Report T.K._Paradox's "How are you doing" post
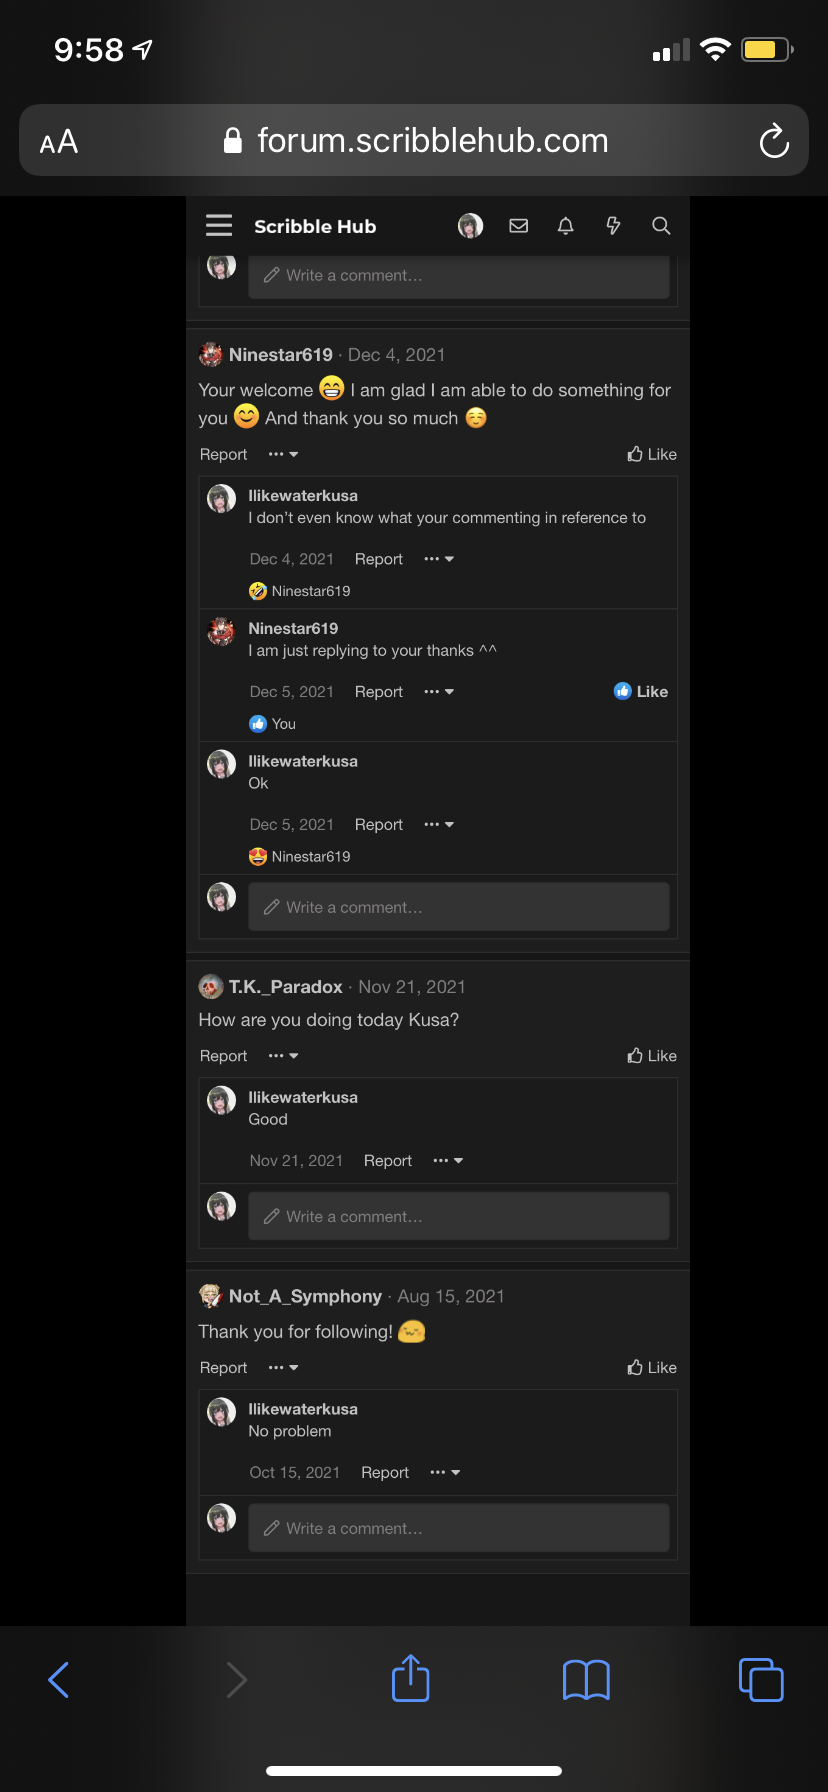Image resolution: width=828 pixels, height=1792 pixels. [x=223, y=1056]
